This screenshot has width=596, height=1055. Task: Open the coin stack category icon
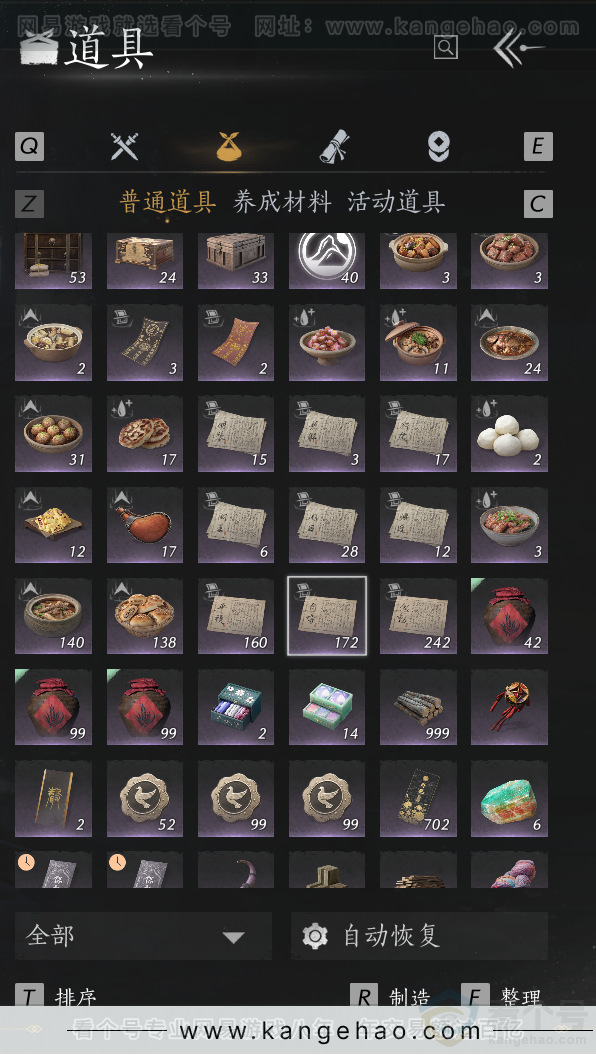(439, 146)
